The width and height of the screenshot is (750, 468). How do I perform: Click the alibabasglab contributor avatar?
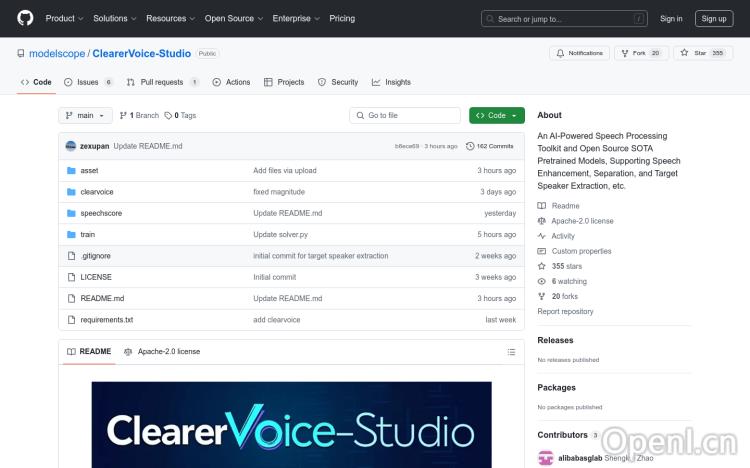(x=545, y=458)
